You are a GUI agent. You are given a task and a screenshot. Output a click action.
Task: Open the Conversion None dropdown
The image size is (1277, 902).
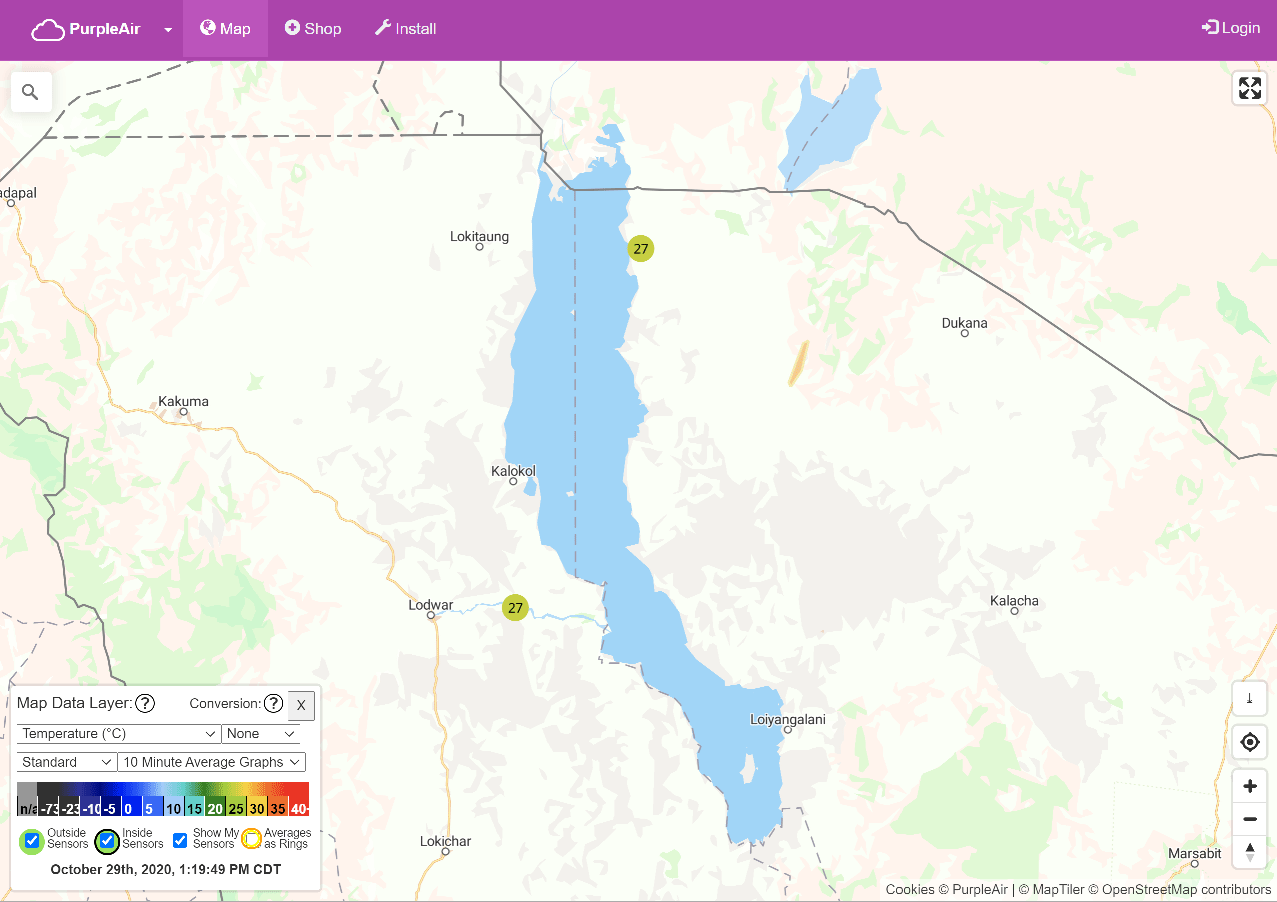tap(261, 734)
